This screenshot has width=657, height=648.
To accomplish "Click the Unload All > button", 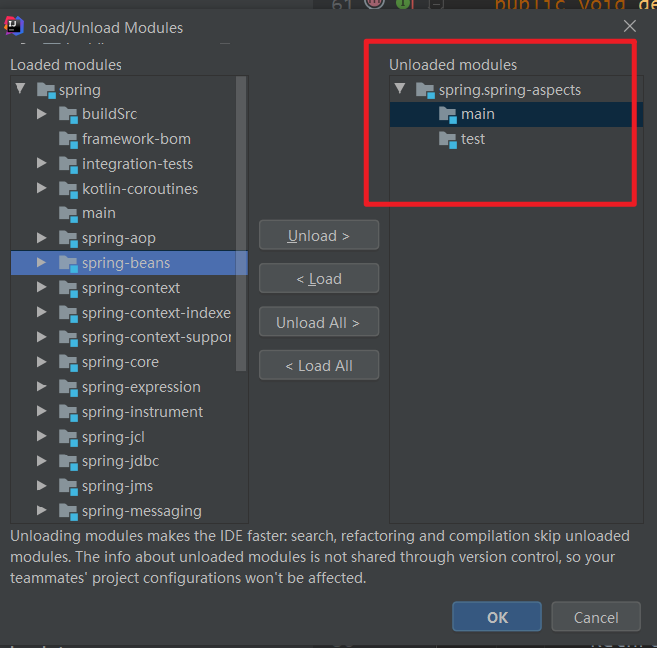I will click(319, 322).
